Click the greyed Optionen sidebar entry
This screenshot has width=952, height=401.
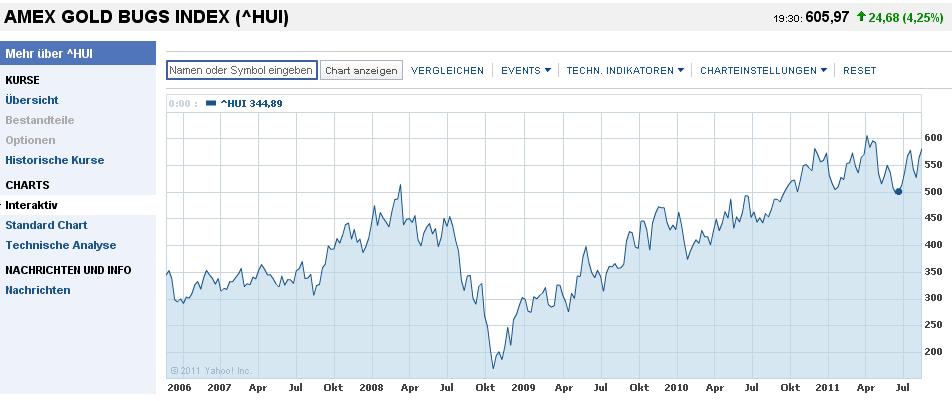(30, 140)
